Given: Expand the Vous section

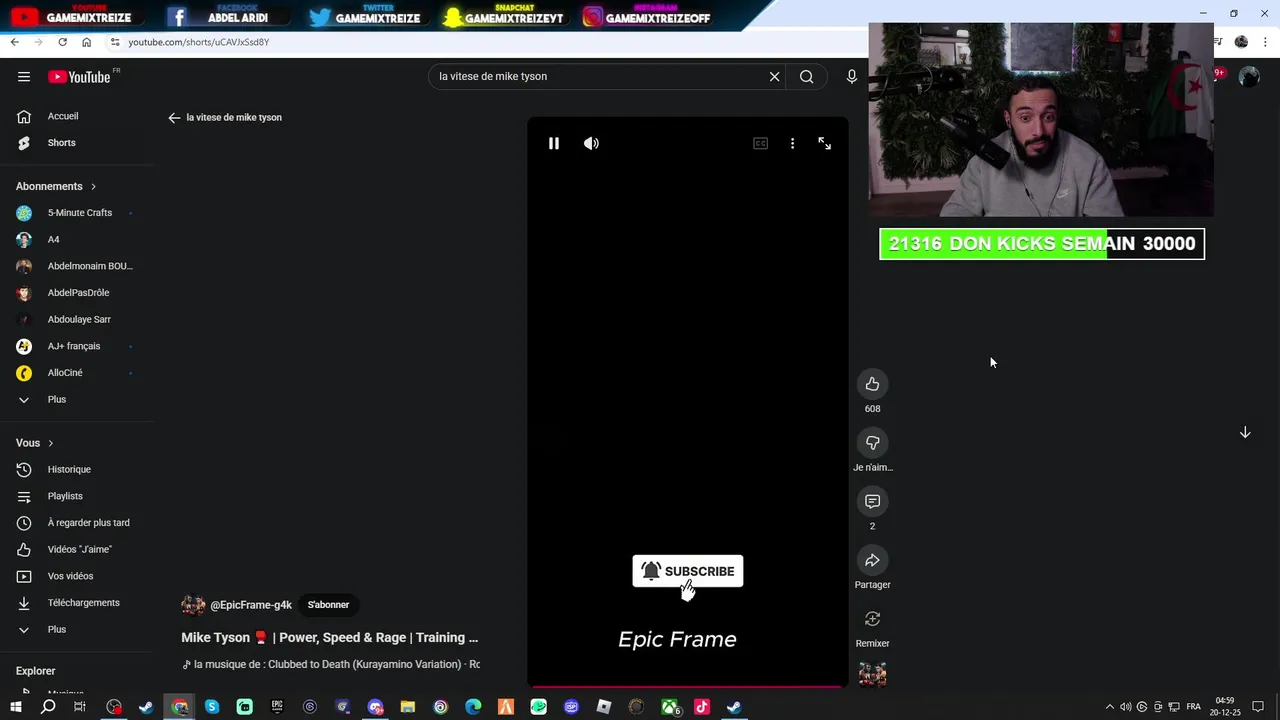Looking at the screenshot, I should [x=35, y=443].
